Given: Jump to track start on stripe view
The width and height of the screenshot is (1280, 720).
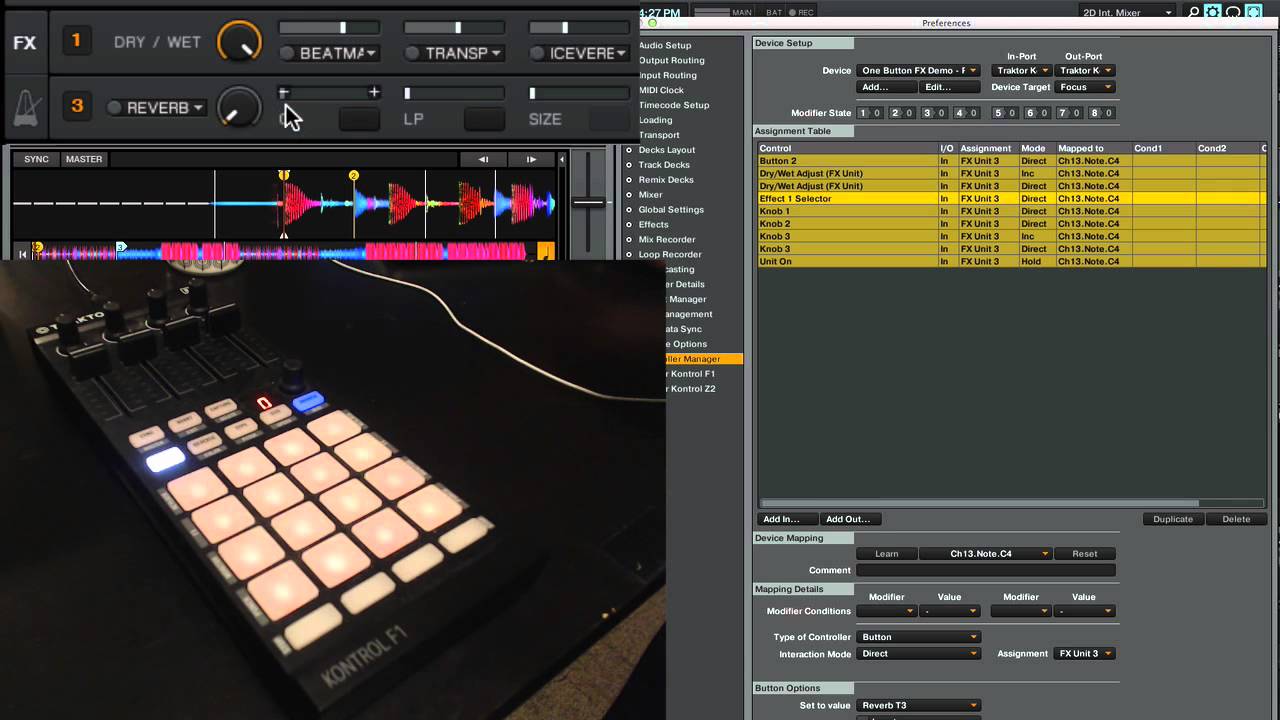Looking at the screenshot, I should 22,254.
